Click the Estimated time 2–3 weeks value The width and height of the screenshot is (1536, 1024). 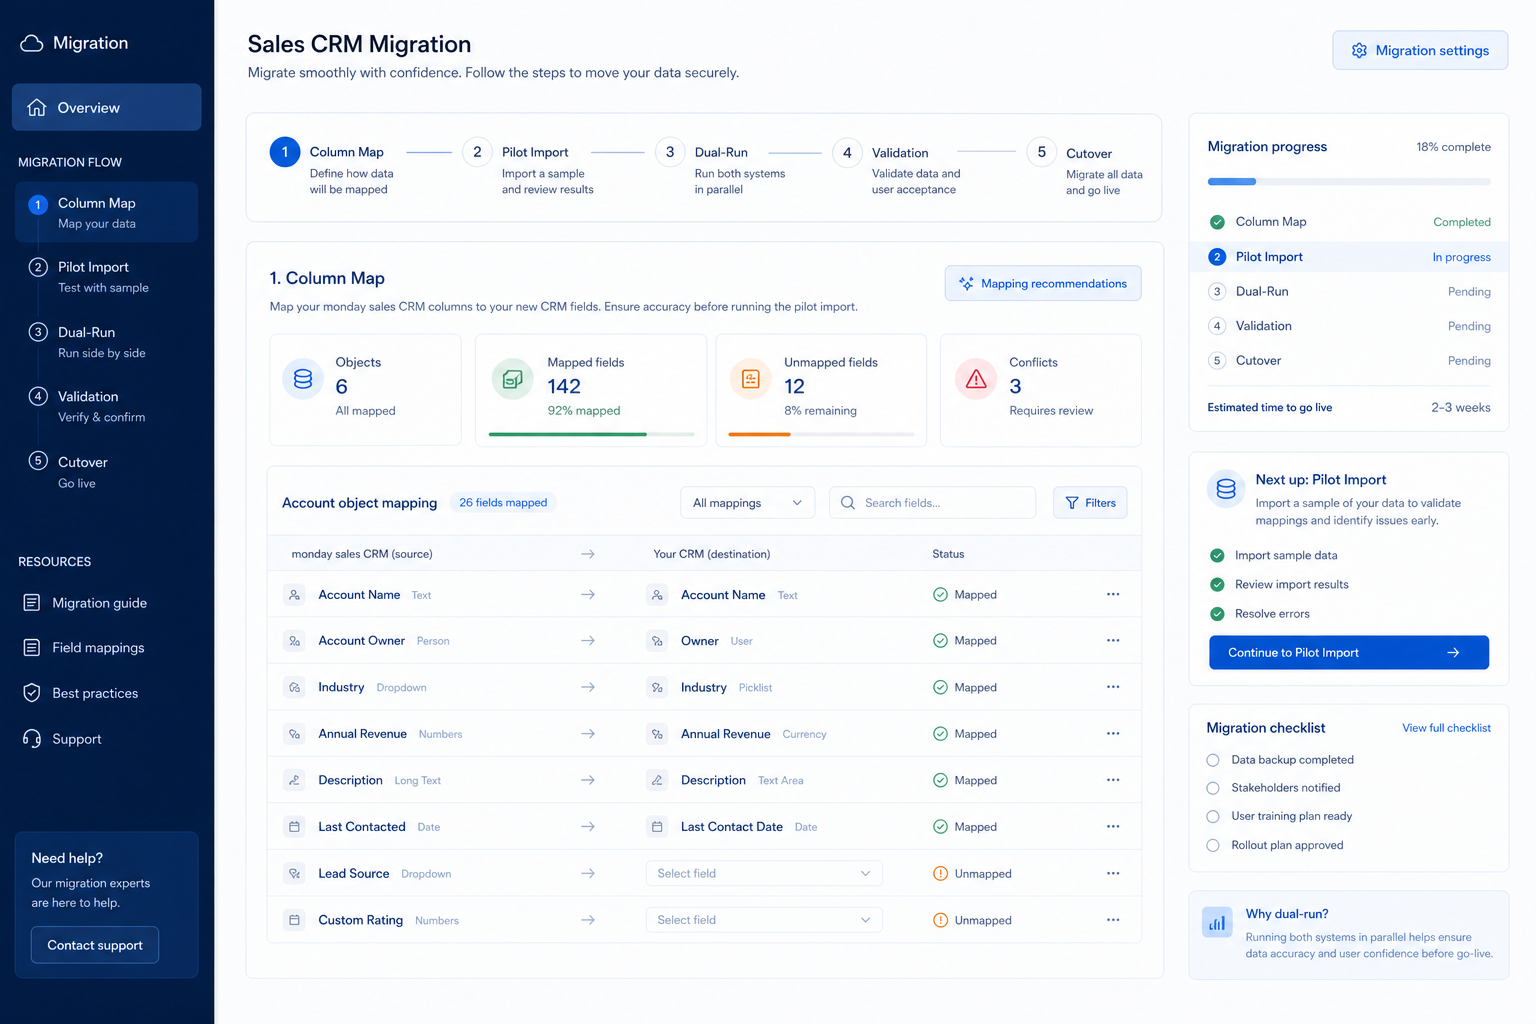tap(1461, 408)
